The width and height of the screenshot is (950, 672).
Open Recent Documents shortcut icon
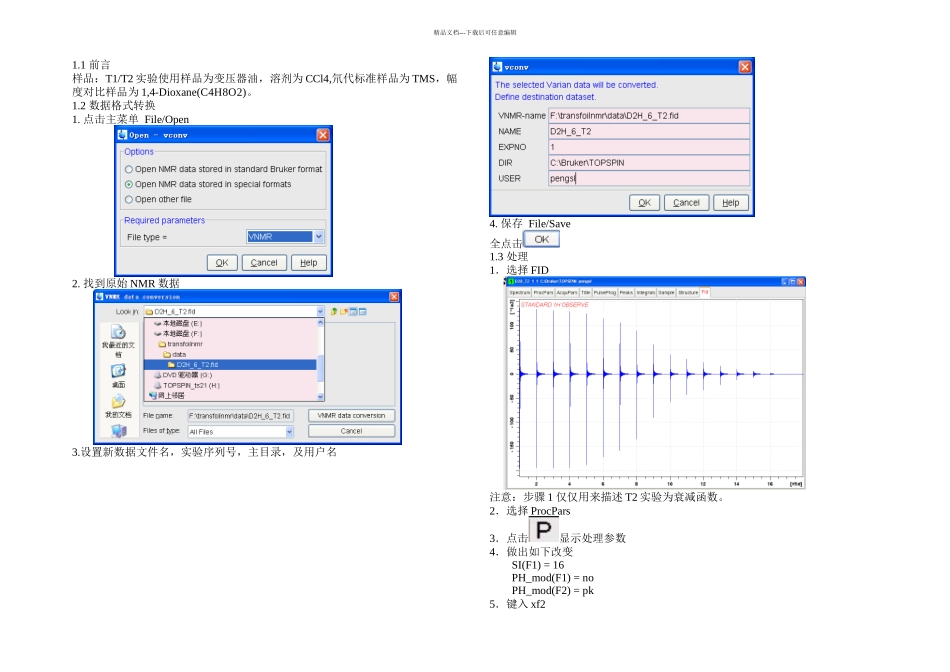[118, 332]
